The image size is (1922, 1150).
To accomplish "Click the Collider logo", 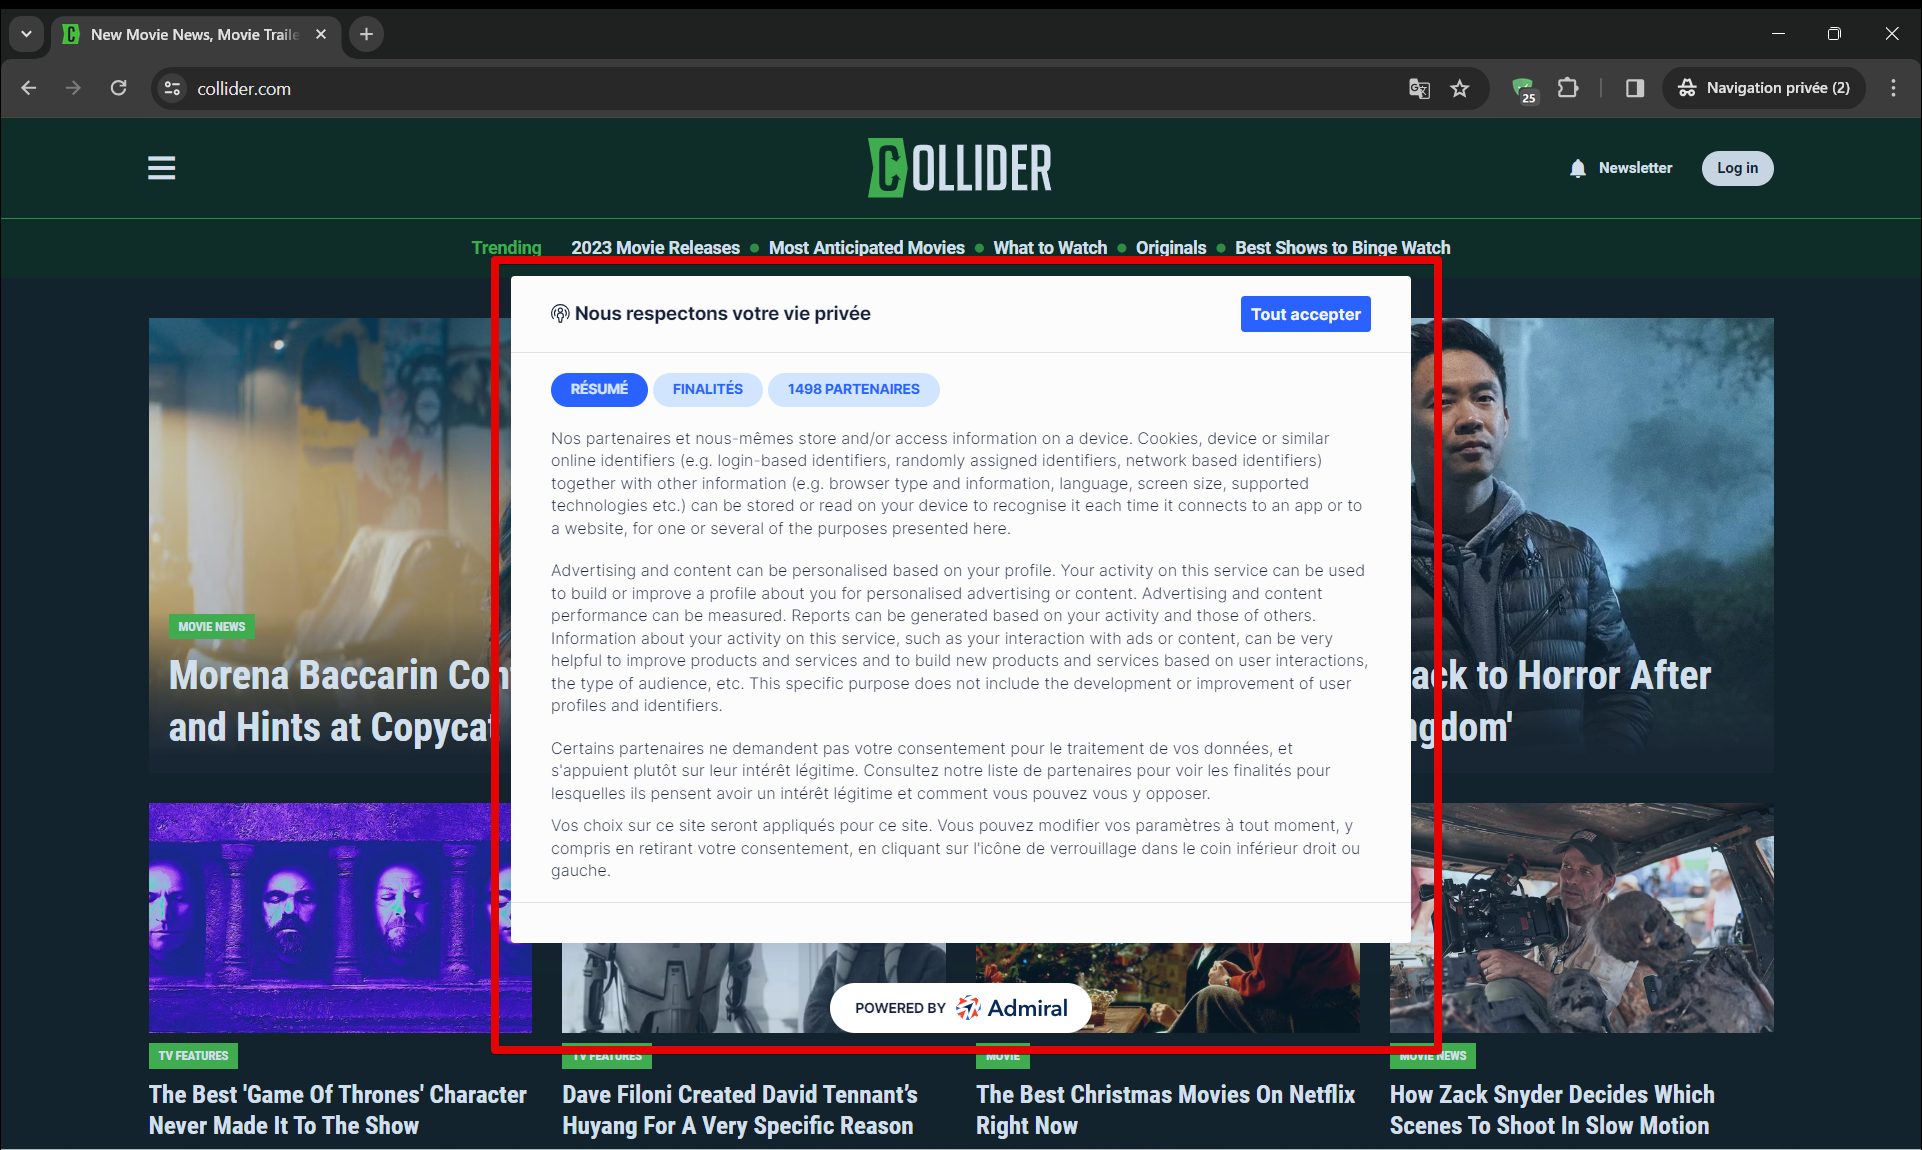I will 959,167.
